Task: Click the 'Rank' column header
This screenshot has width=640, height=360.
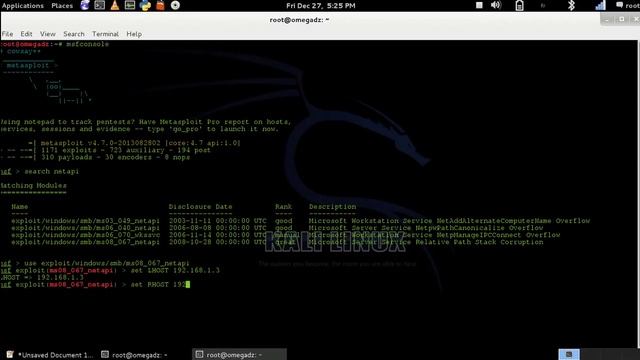Action: click(x=283, y=207)
